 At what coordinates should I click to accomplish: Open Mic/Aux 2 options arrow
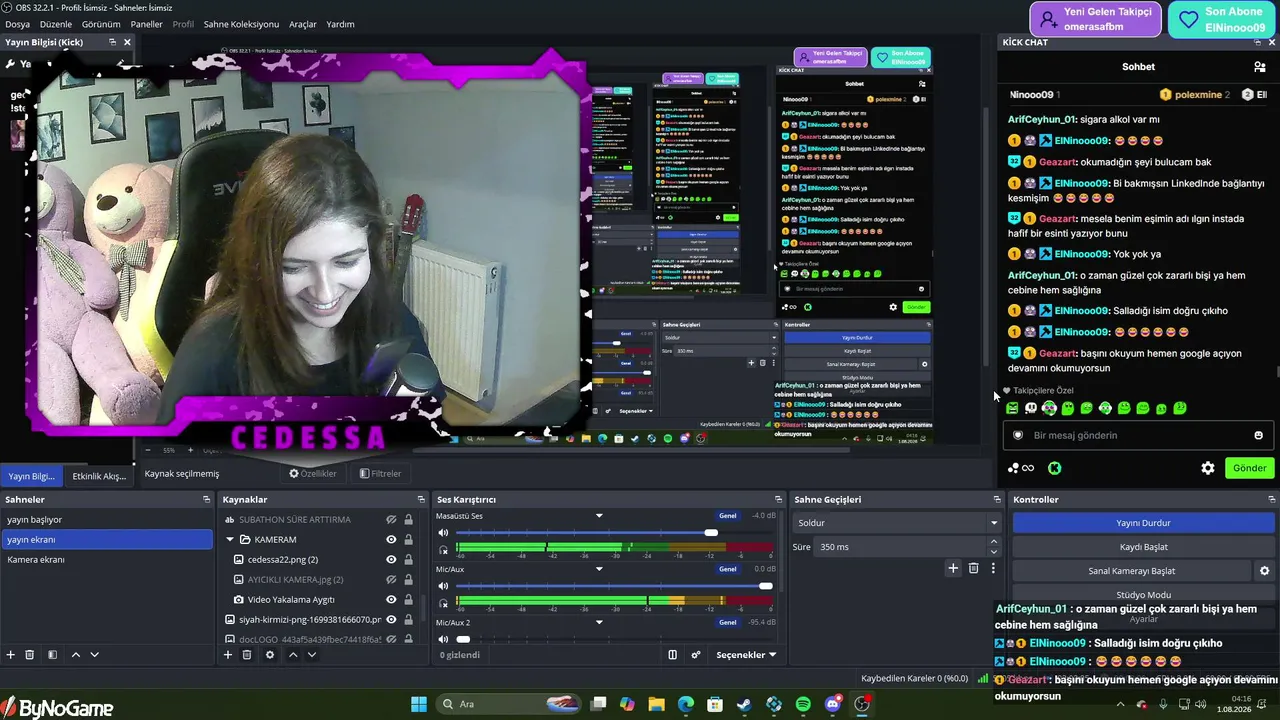pyautogui.click(x=599, y=622)
